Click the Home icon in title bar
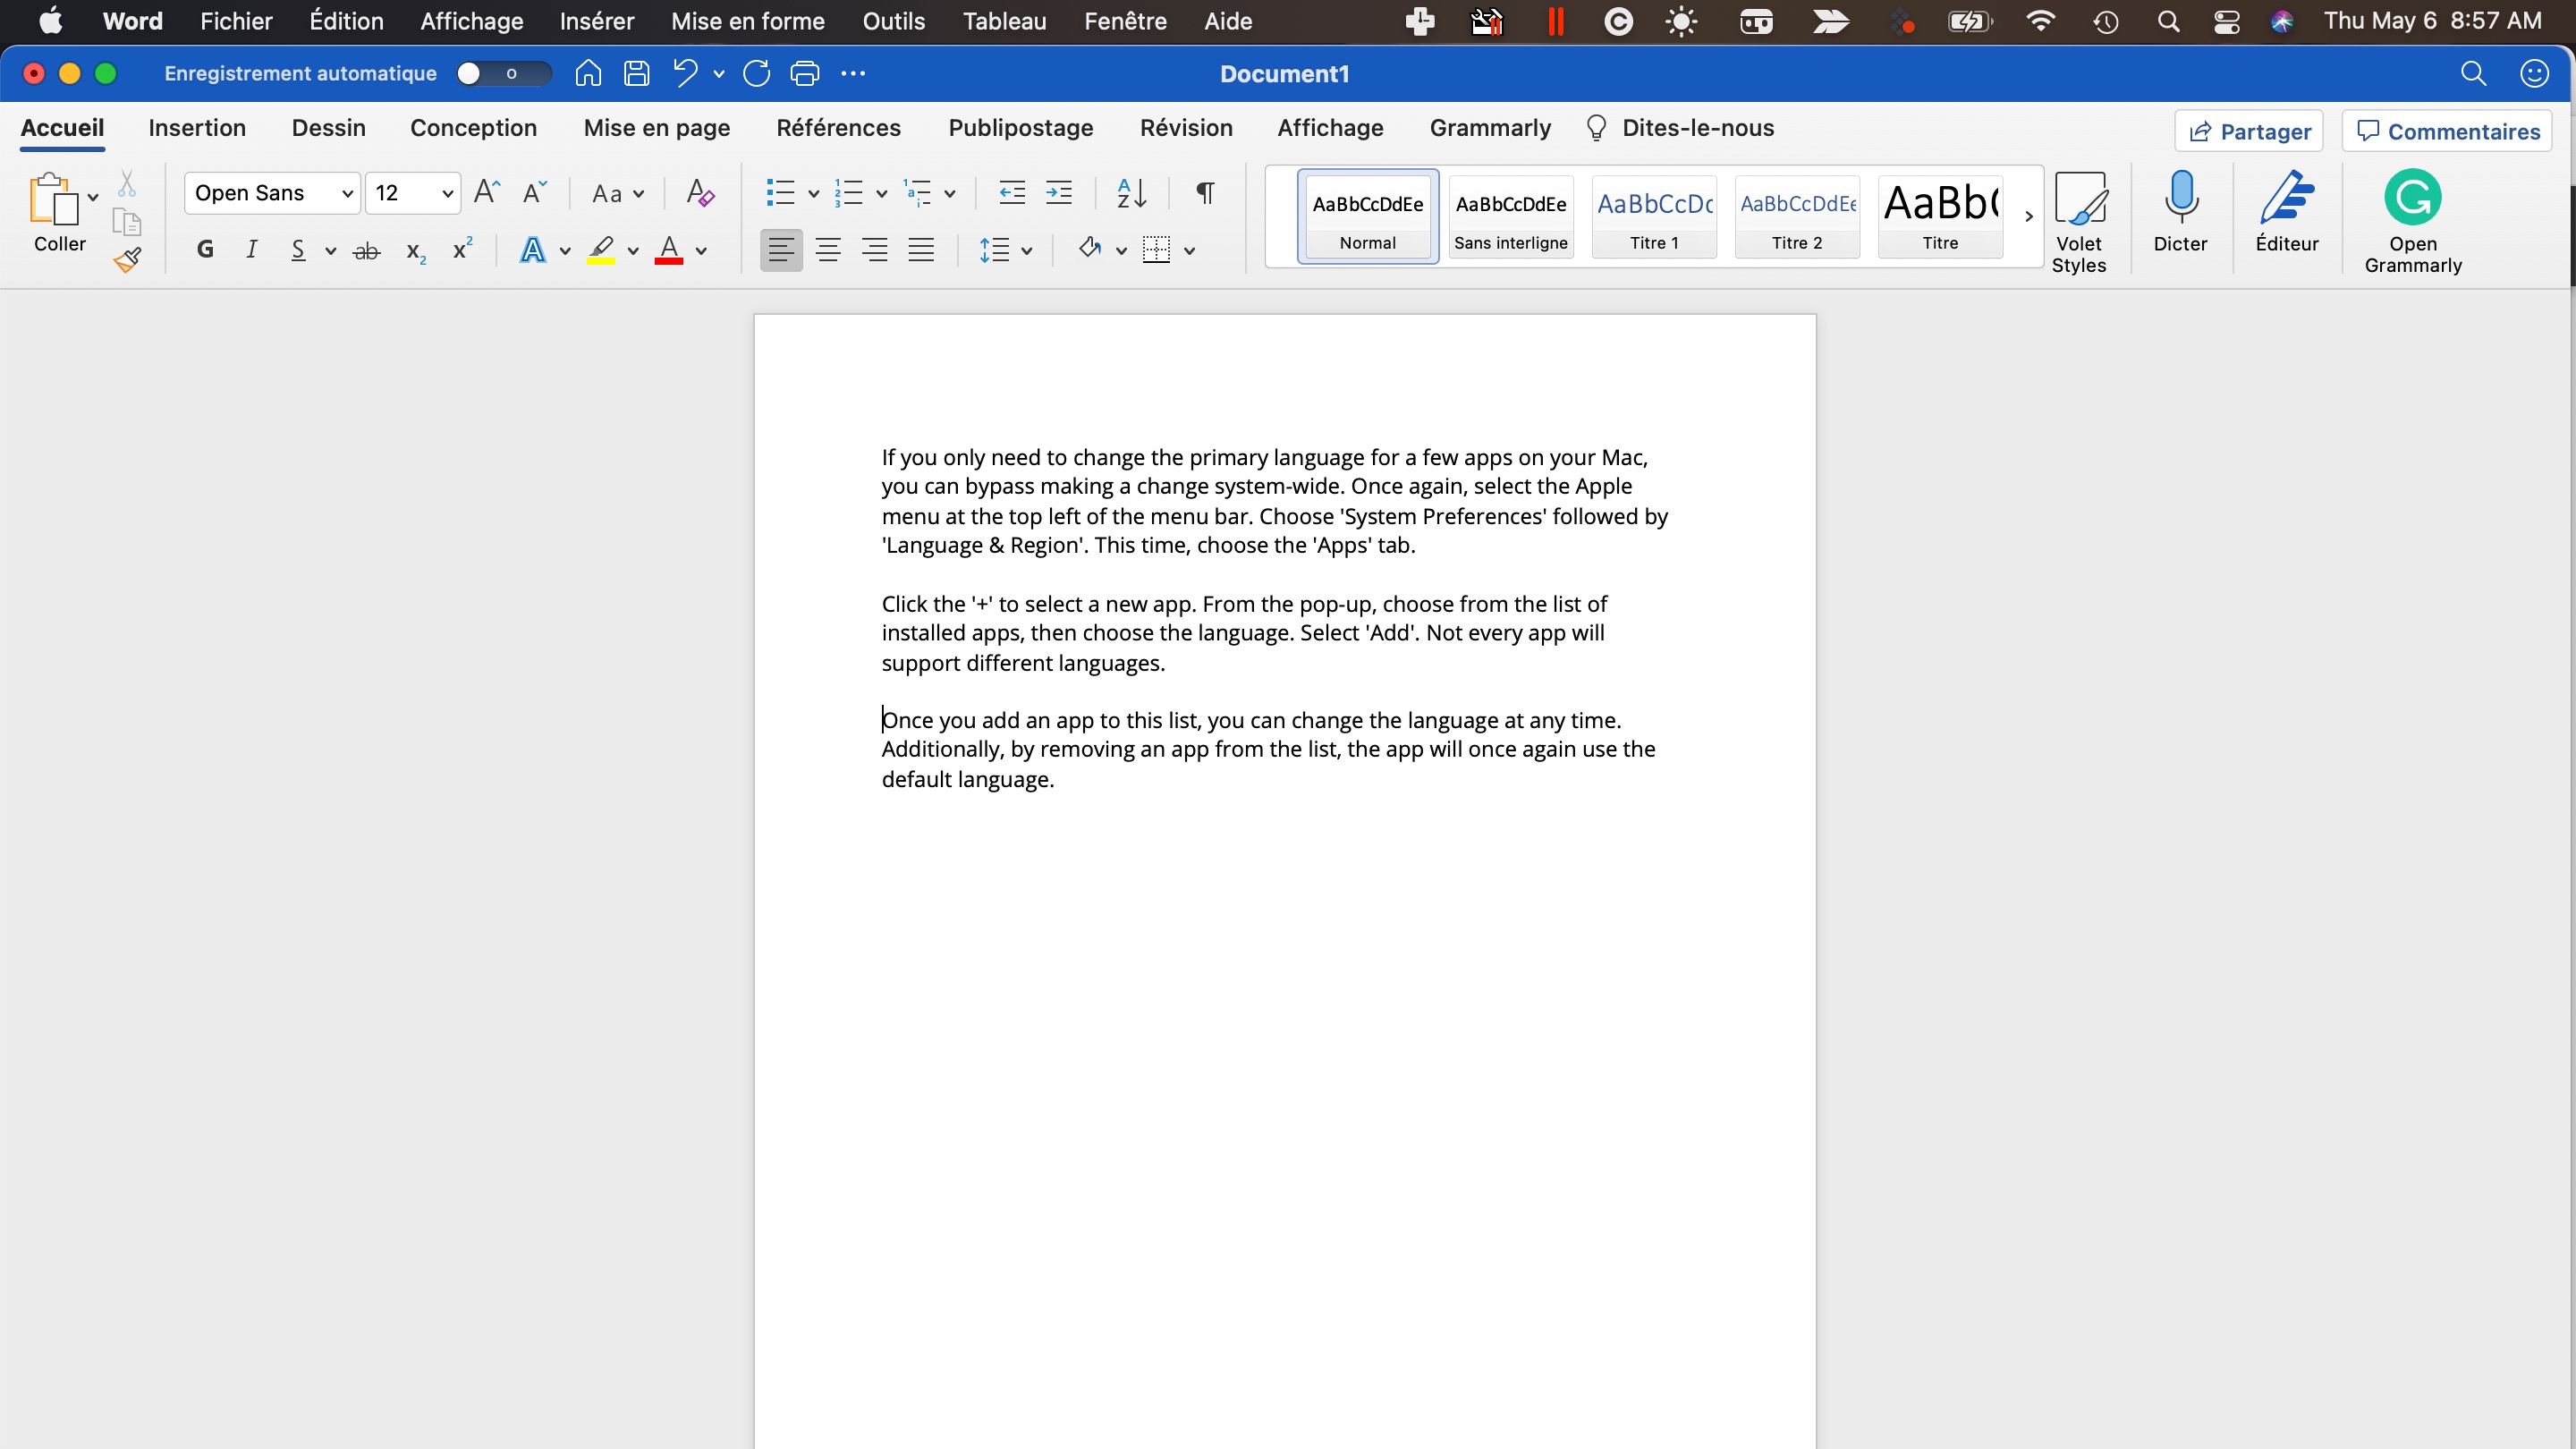Screen dimensions: 2576x1449 click(588, 73)
